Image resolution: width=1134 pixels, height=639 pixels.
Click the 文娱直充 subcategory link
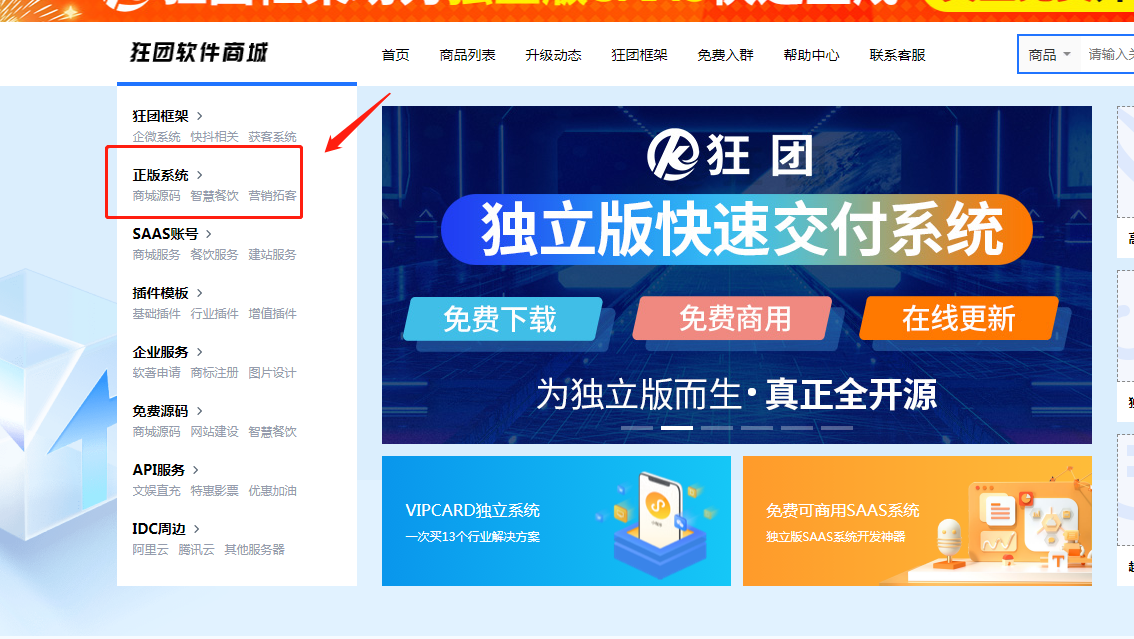pyautogui.click(x=156, y=491)
